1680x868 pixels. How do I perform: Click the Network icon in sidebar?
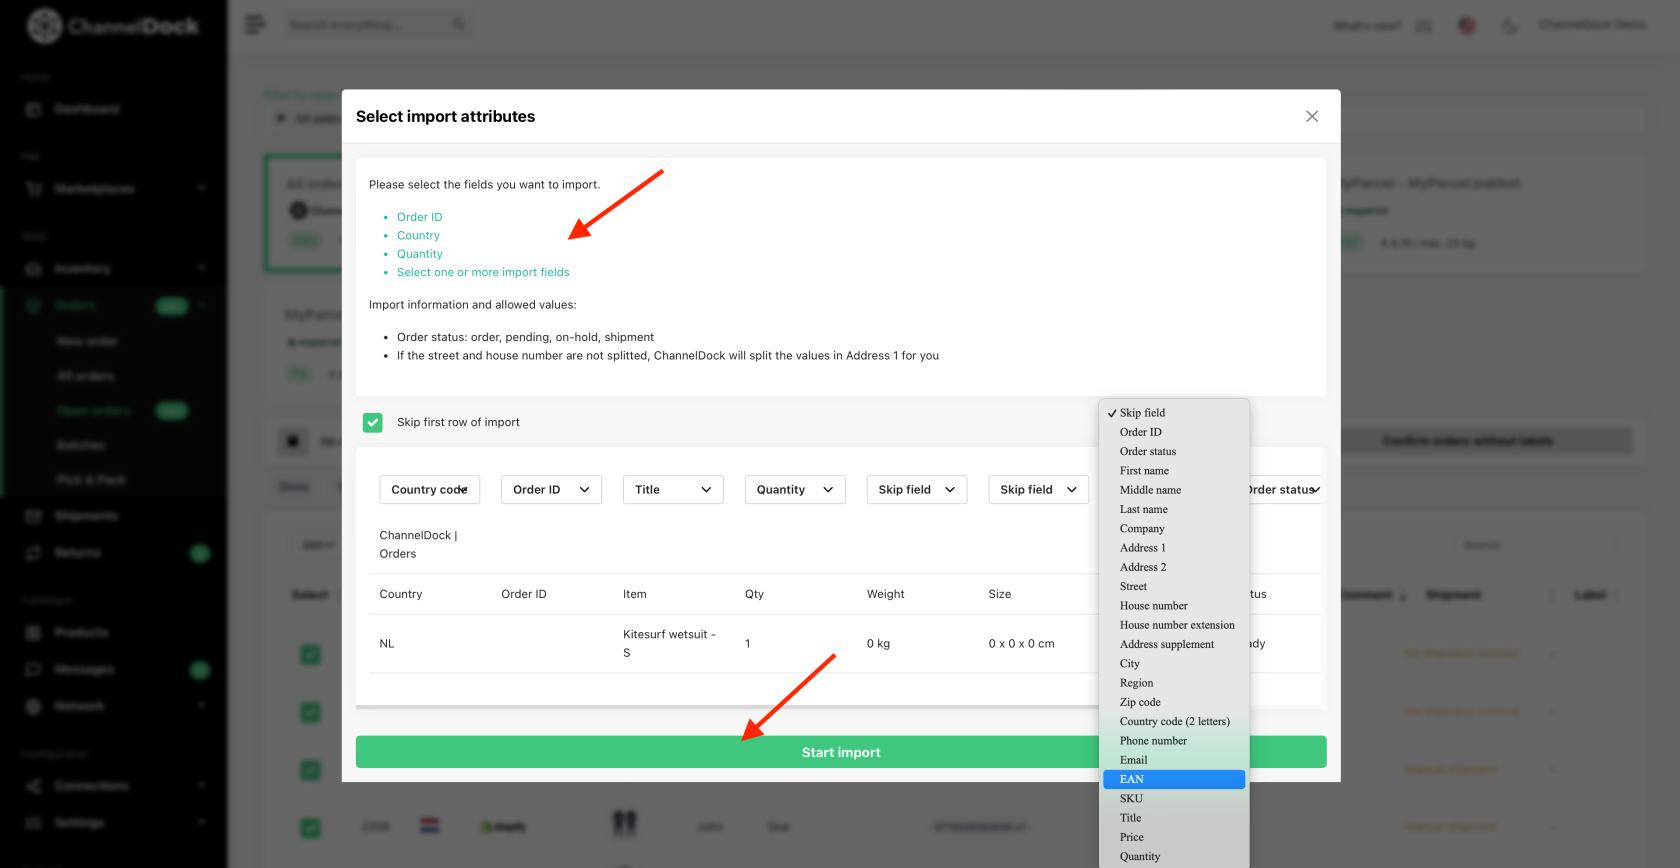33,706
